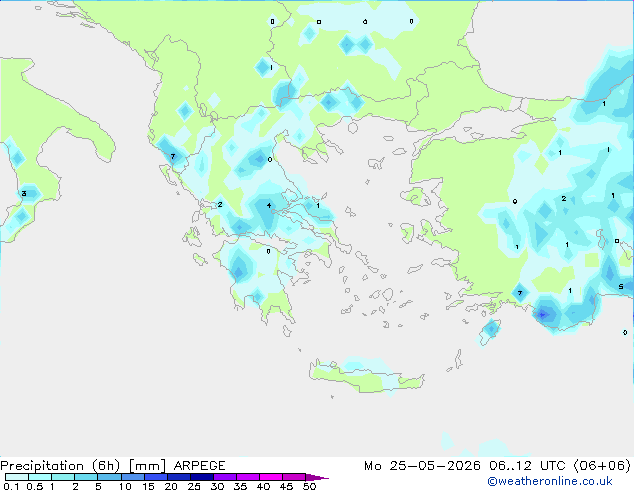
Task: Click the legend label 35
Action: [240, 486]
